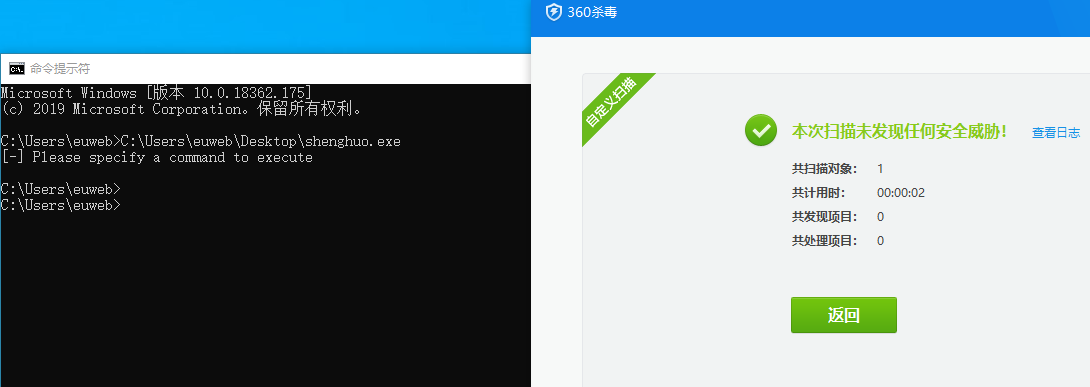Click the 共扫描对象 label

point(824,169)
